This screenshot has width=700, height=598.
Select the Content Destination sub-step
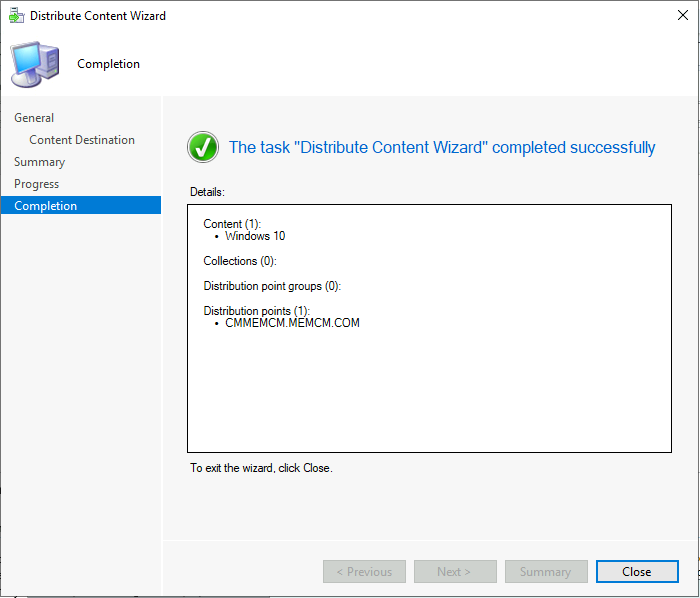(82, 140)
